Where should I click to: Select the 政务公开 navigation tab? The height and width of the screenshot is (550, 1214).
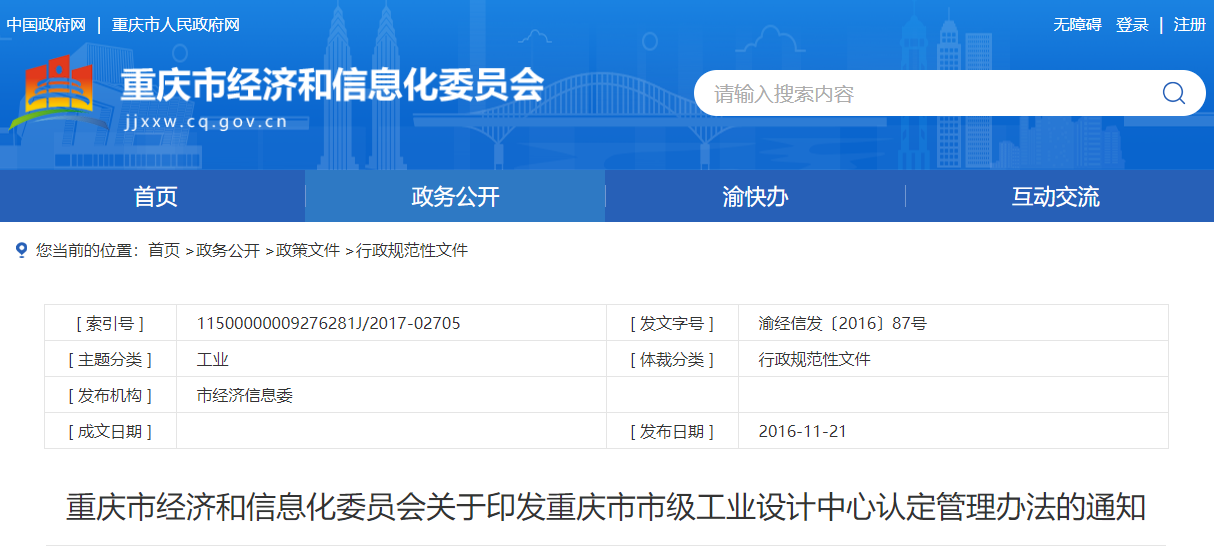[x=455, y=196]
